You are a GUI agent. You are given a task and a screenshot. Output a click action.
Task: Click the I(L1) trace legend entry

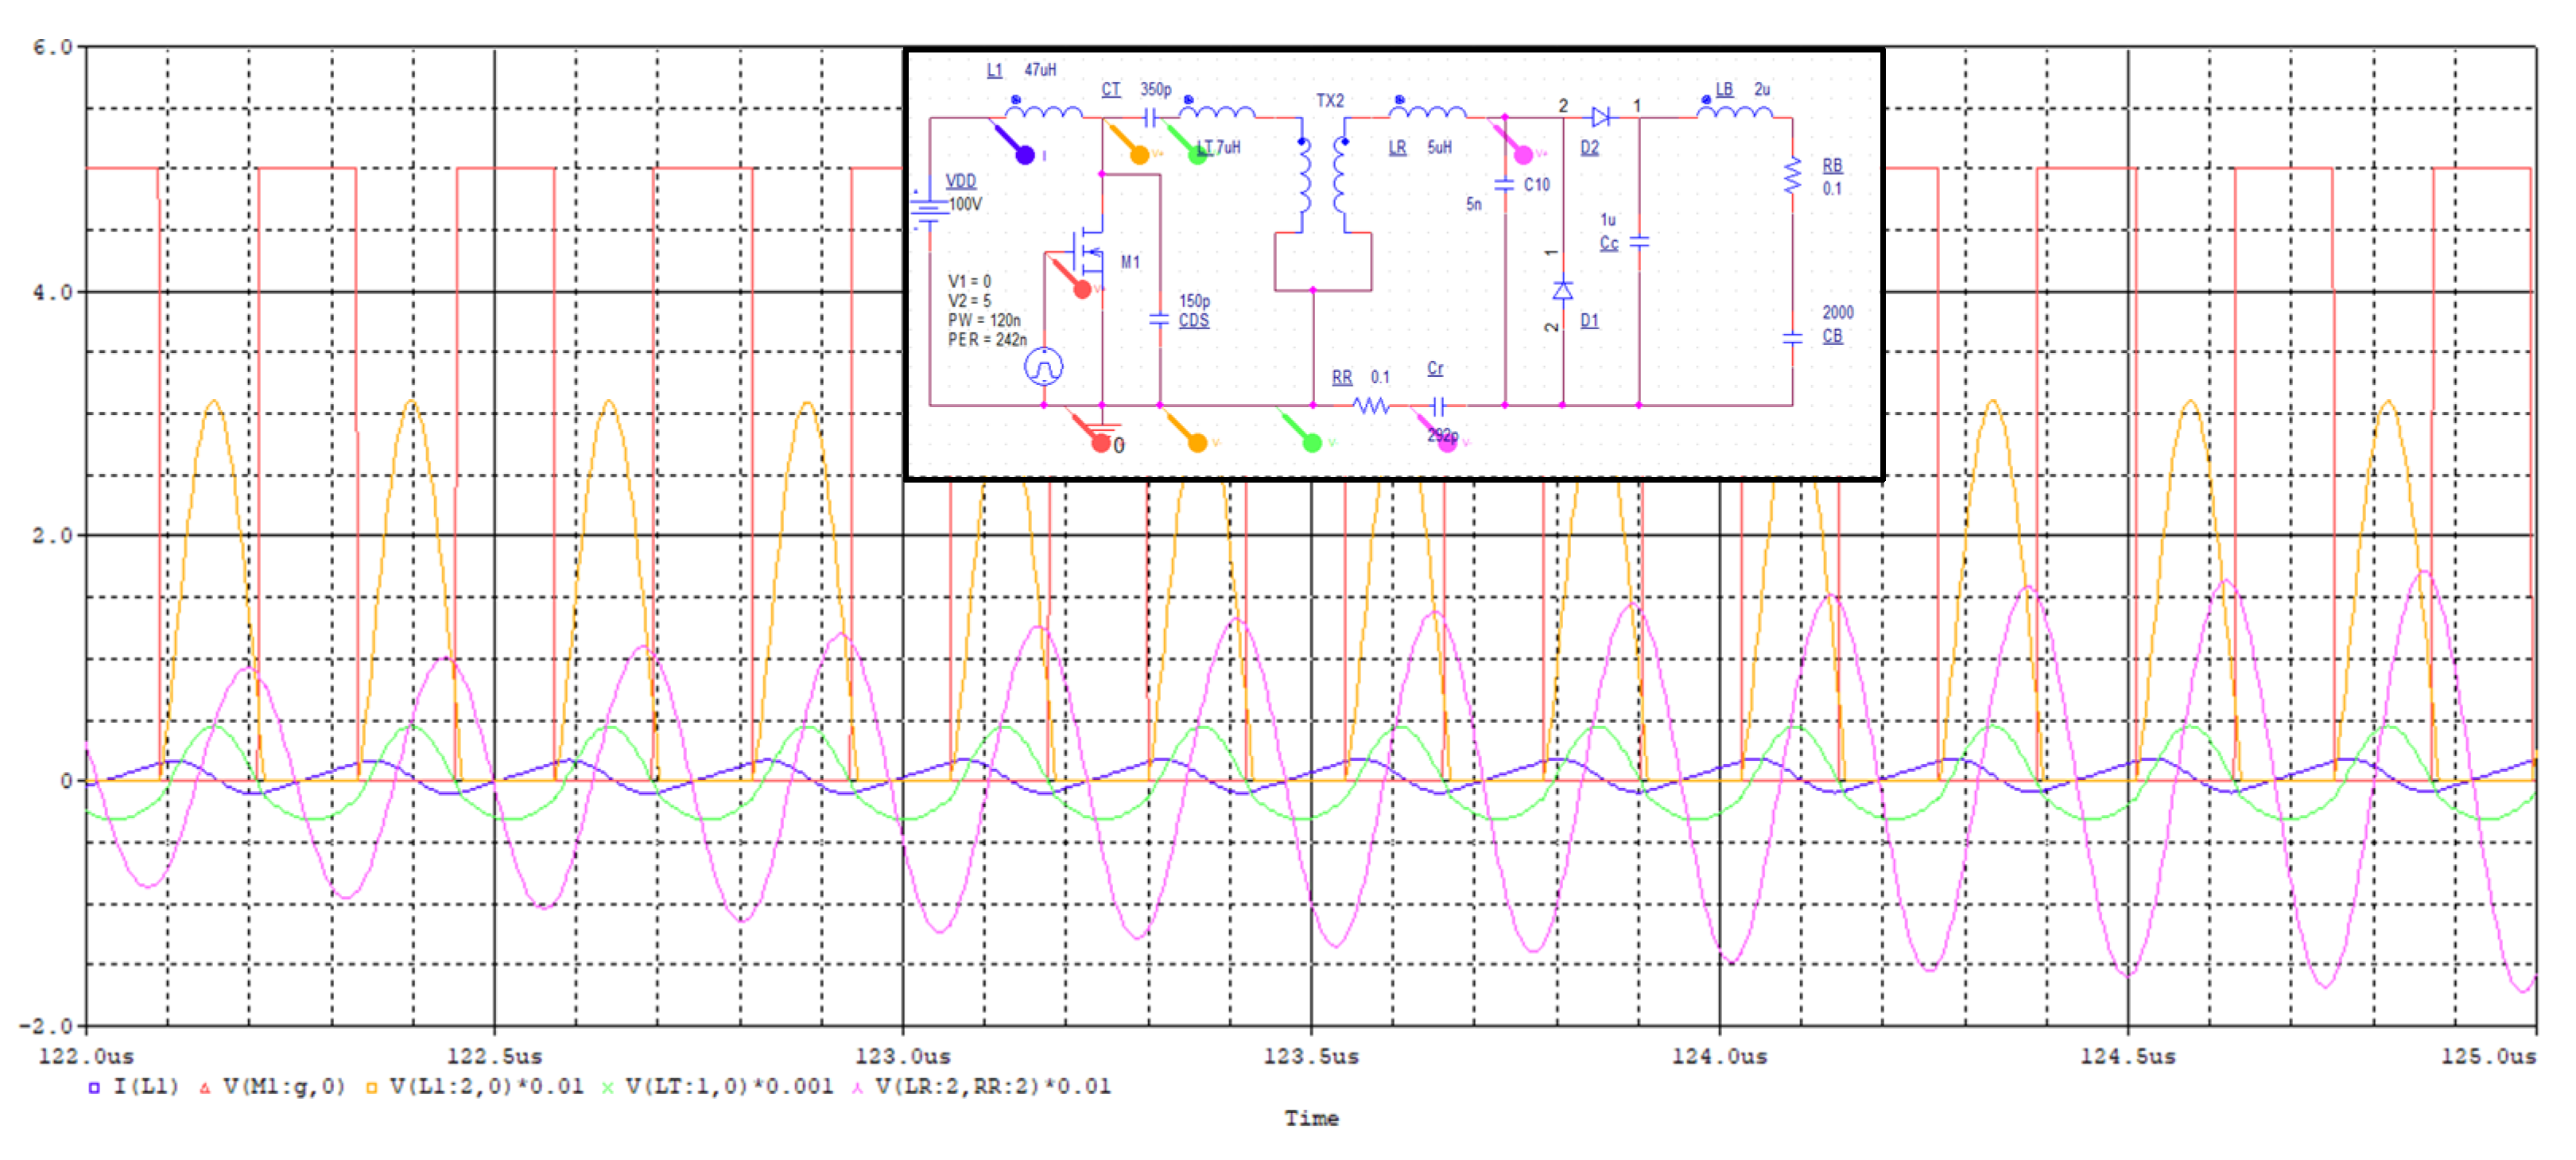[x=145, y=1087]
